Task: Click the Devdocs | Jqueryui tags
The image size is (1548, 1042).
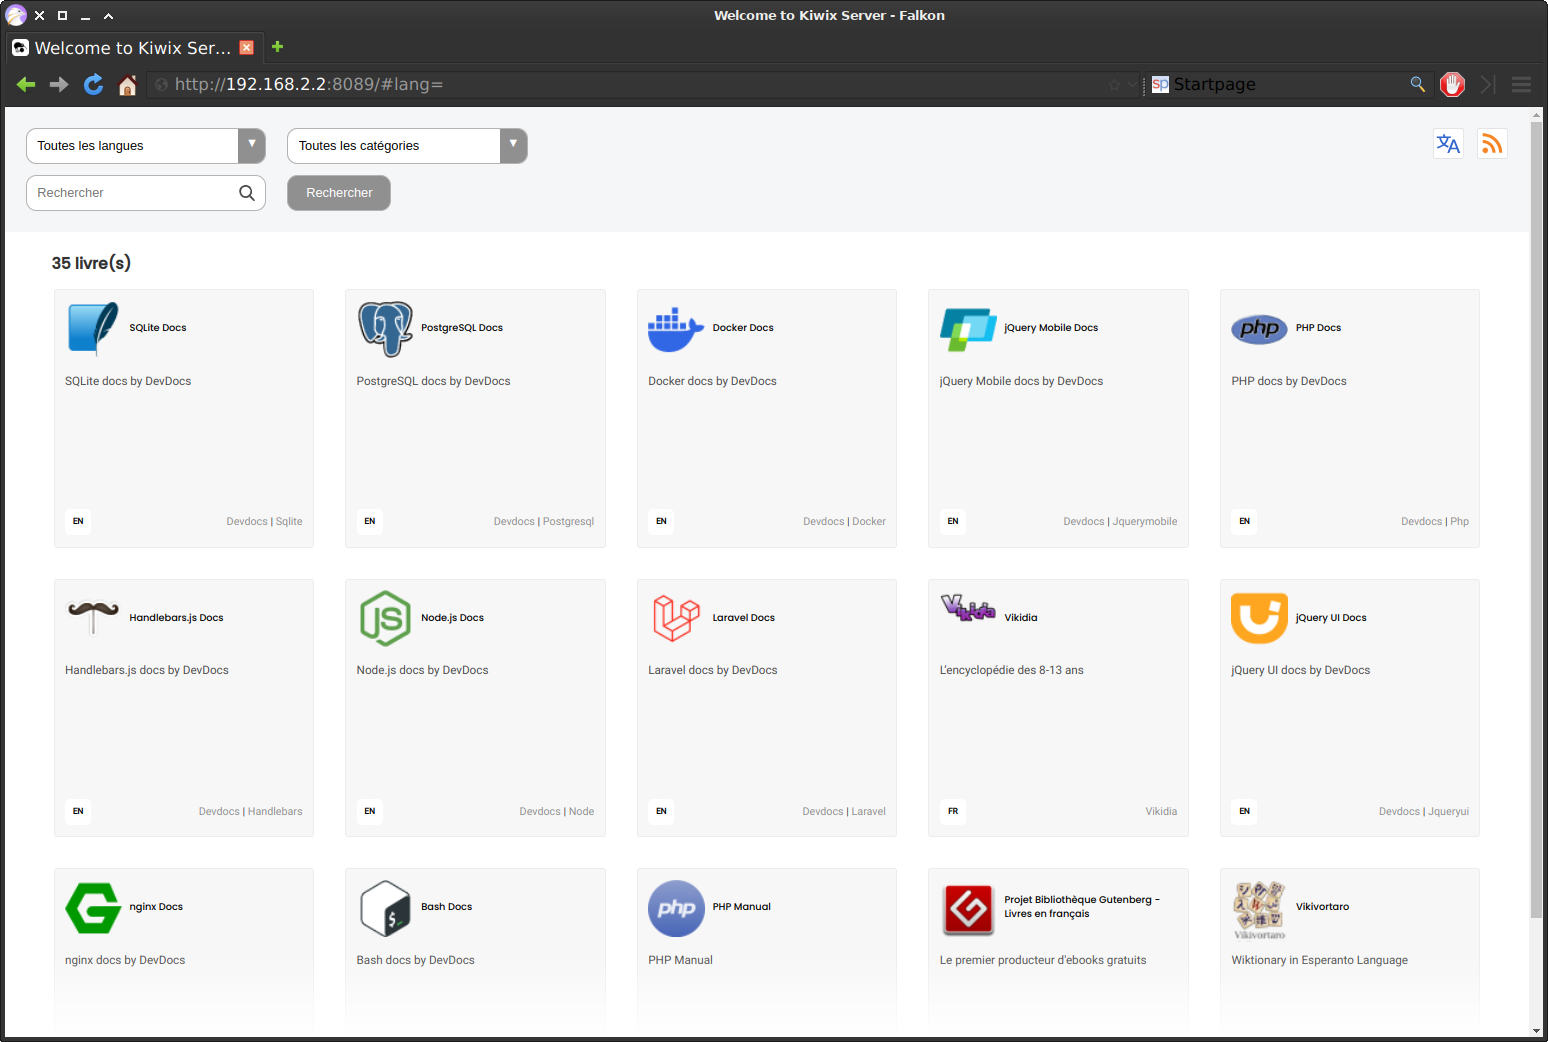Action: tap(1424, 812)
